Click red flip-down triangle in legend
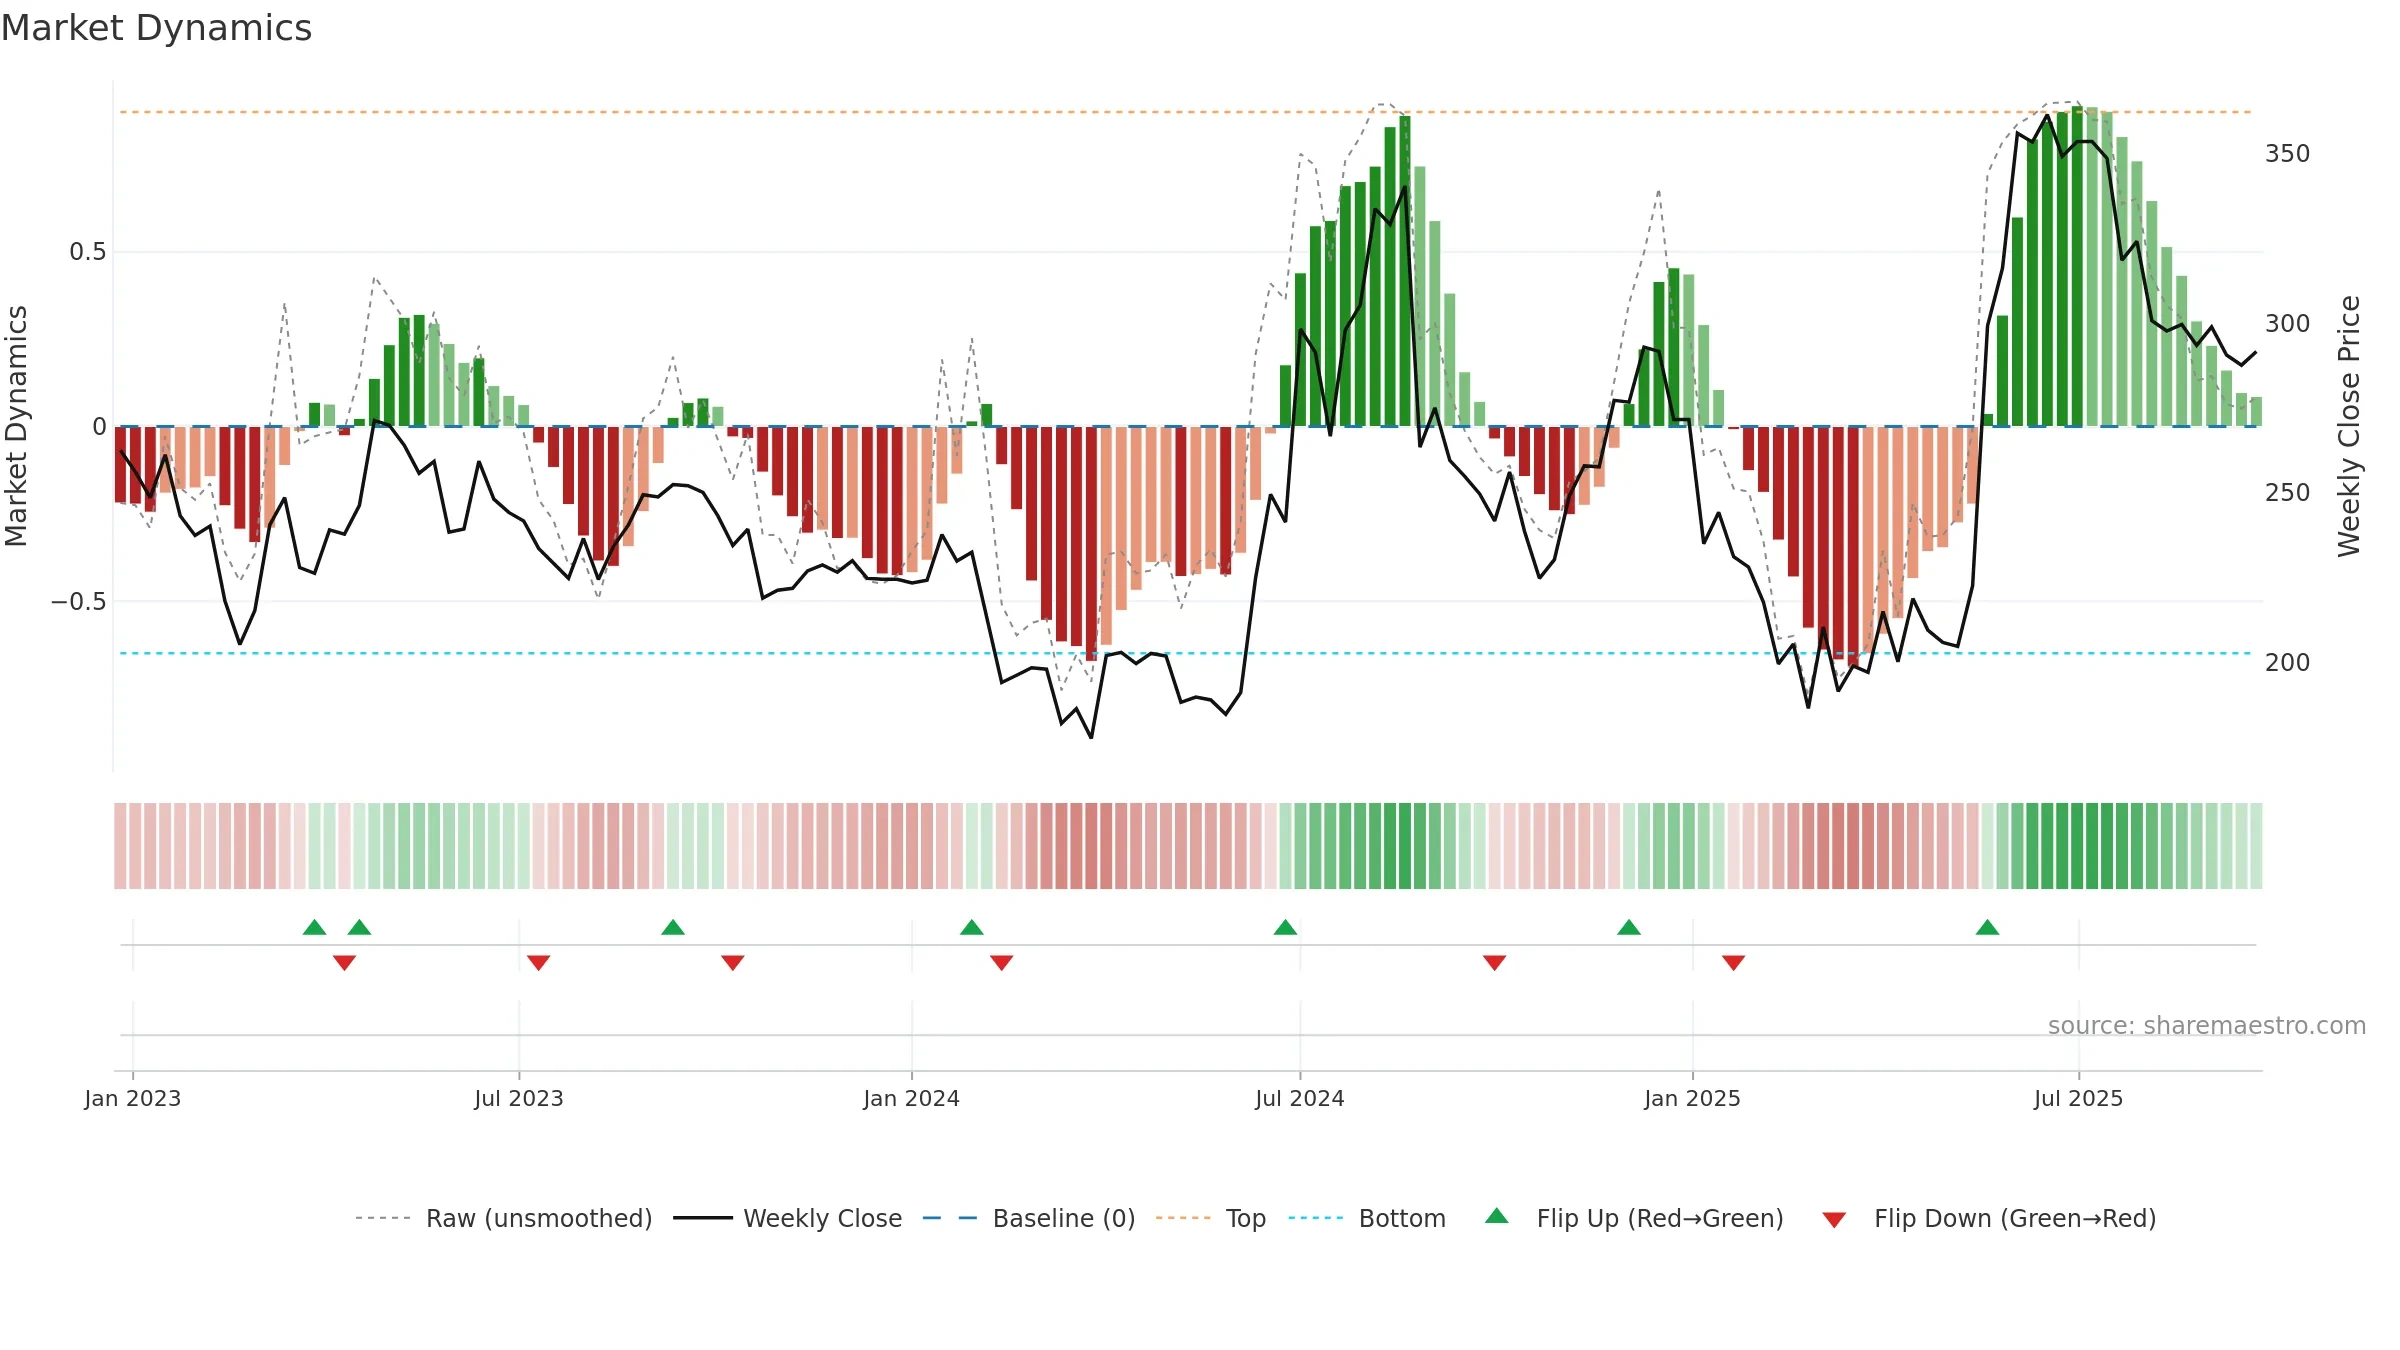 [1834, 1220]
